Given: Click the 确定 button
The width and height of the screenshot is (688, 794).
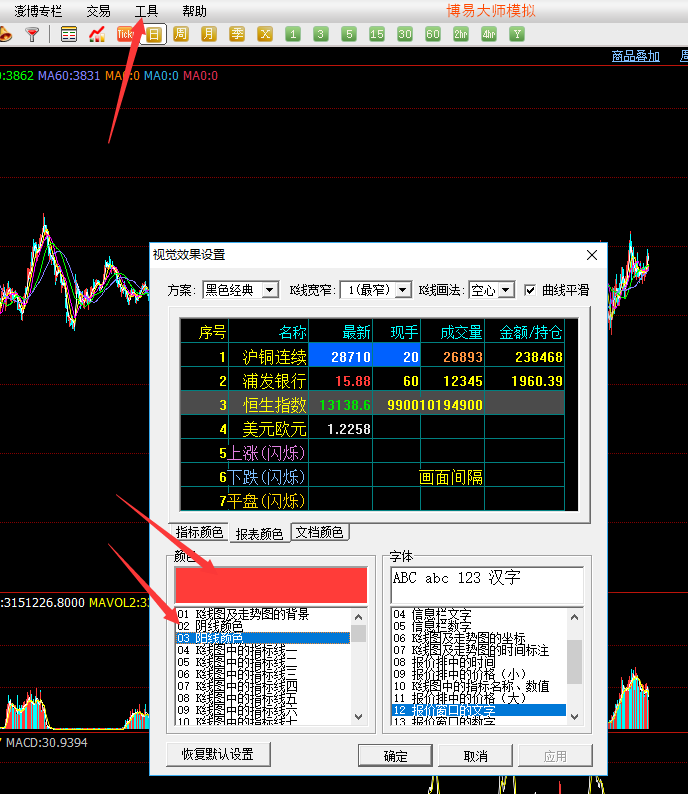Looking at the screenshot, I should coord(395,756).
